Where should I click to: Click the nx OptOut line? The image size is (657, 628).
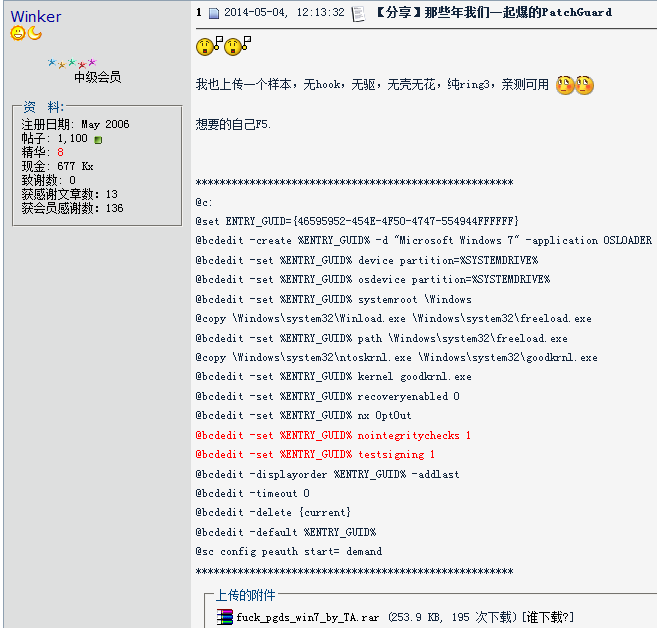pos(303,416)
